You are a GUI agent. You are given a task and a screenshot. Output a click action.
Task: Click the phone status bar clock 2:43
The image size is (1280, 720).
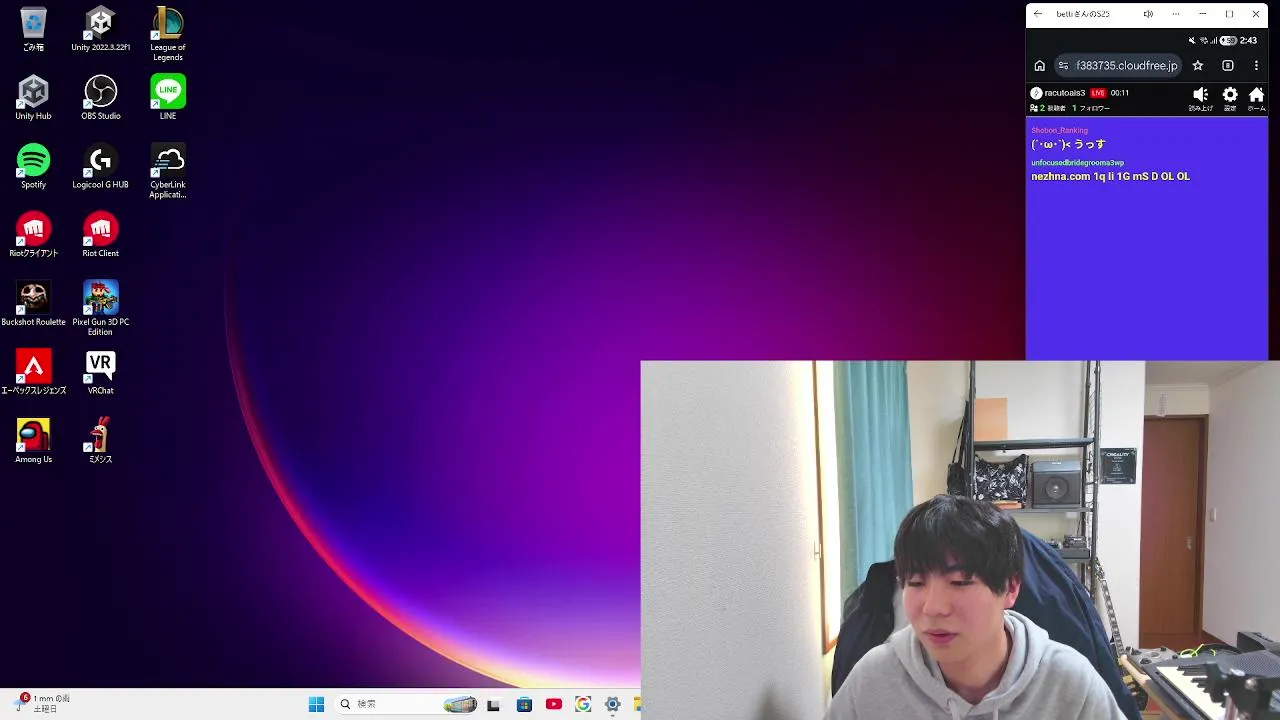pos(1248,41)
